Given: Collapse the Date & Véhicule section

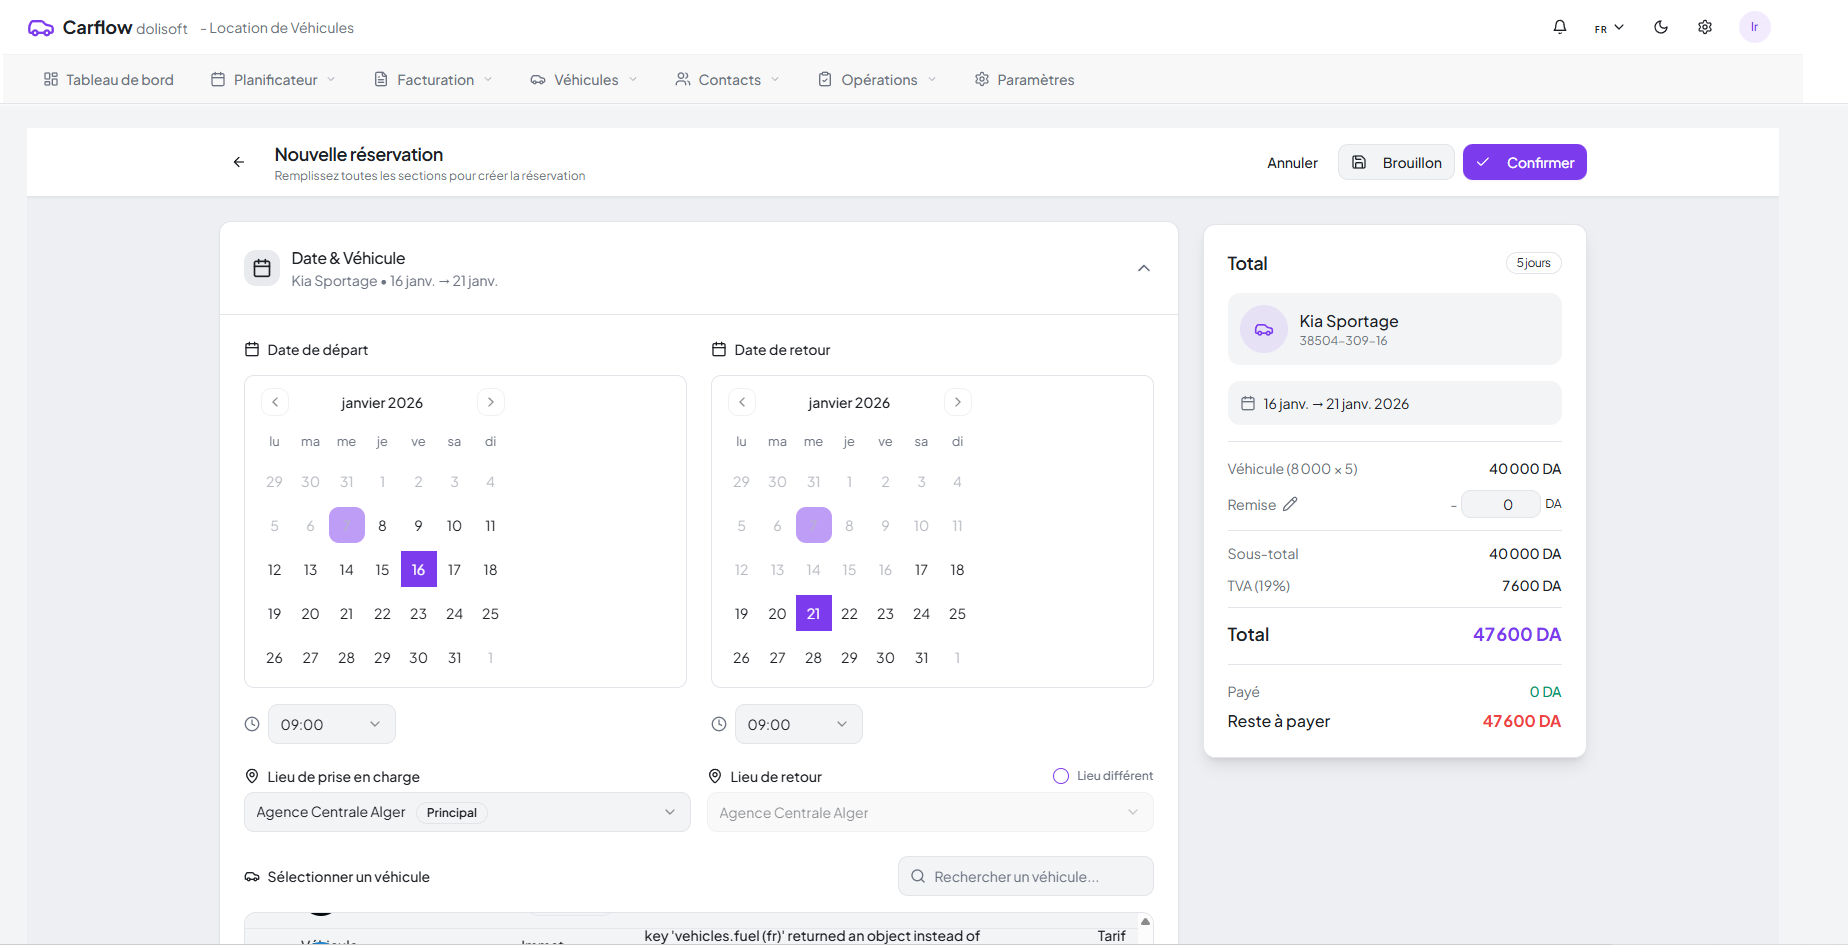Looking at the screenshot, I should [1144, 268].
